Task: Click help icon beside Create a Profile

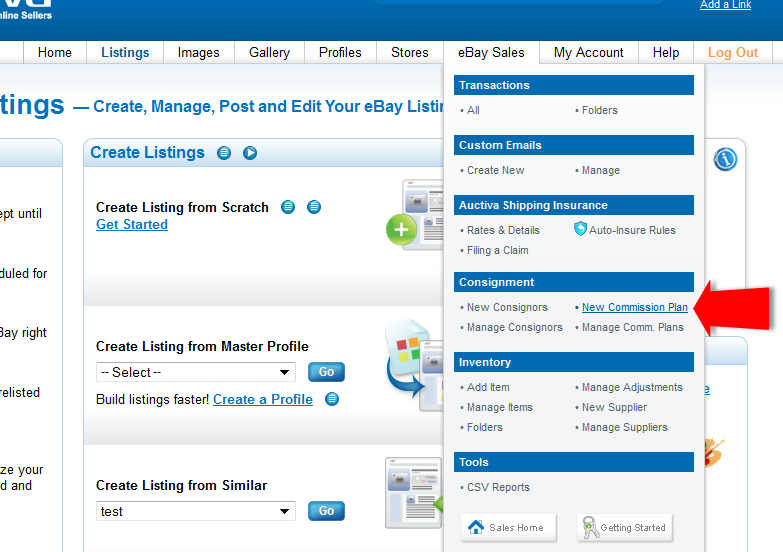Action: tap(332, 399)
